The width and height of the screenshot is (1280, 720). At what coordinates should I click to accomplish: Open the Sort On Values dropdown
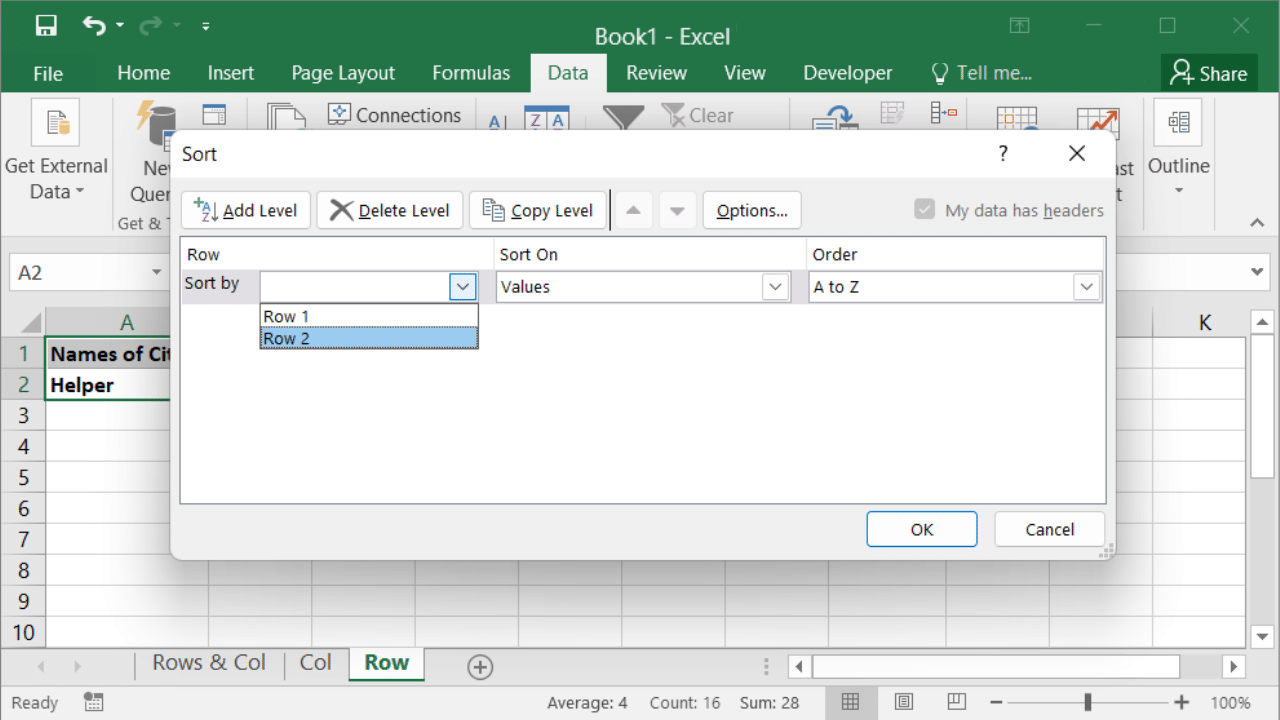[775, 287]
